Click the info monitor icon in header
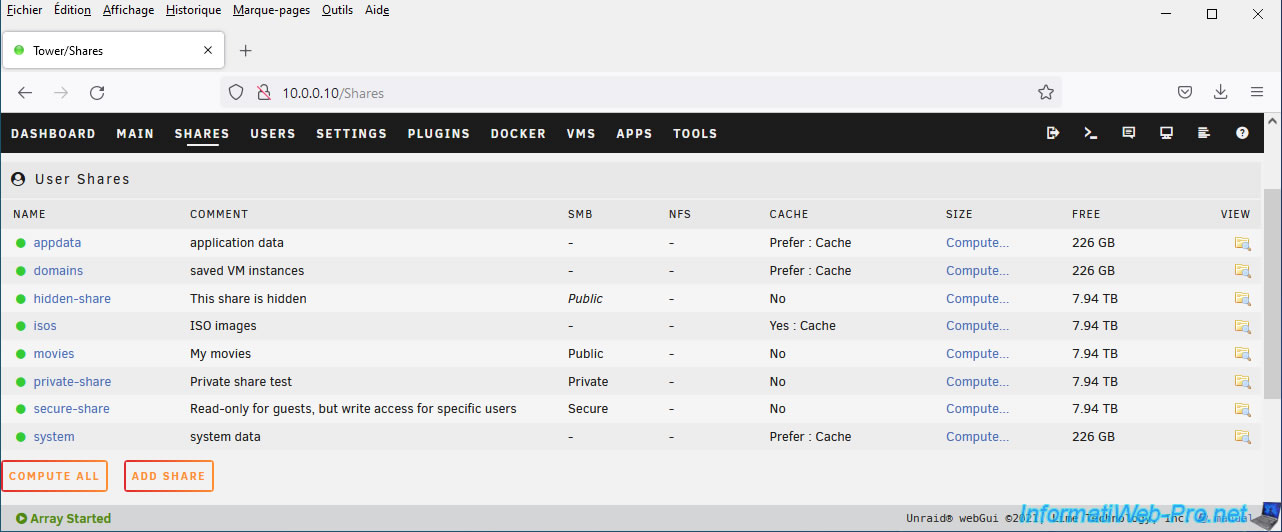Viewport: 1282px width, 532px height. (x=1166, y=133)
